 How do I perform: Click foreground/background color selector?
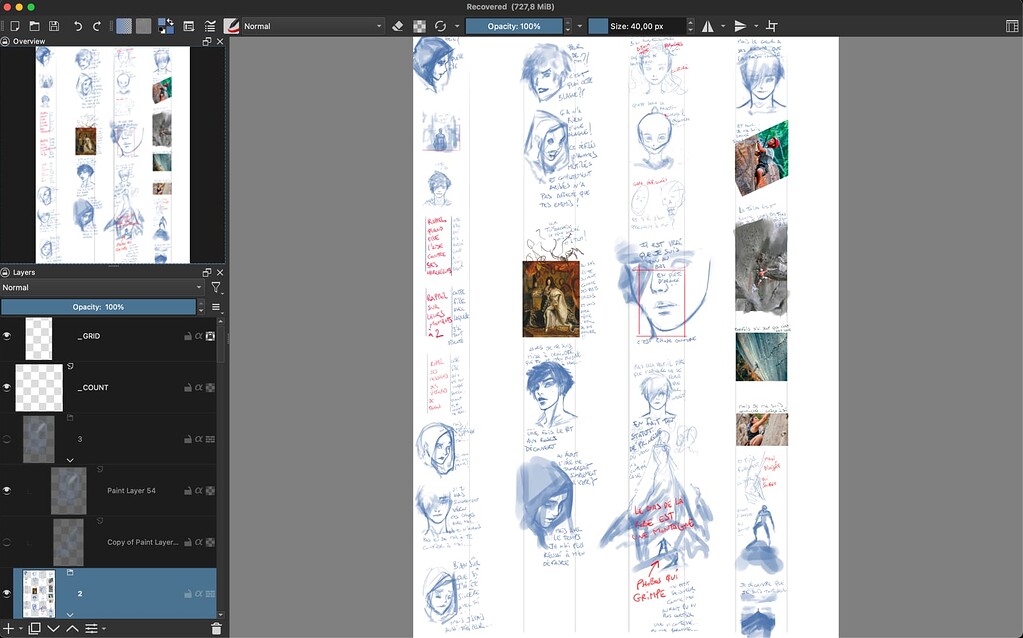point(166,26)
